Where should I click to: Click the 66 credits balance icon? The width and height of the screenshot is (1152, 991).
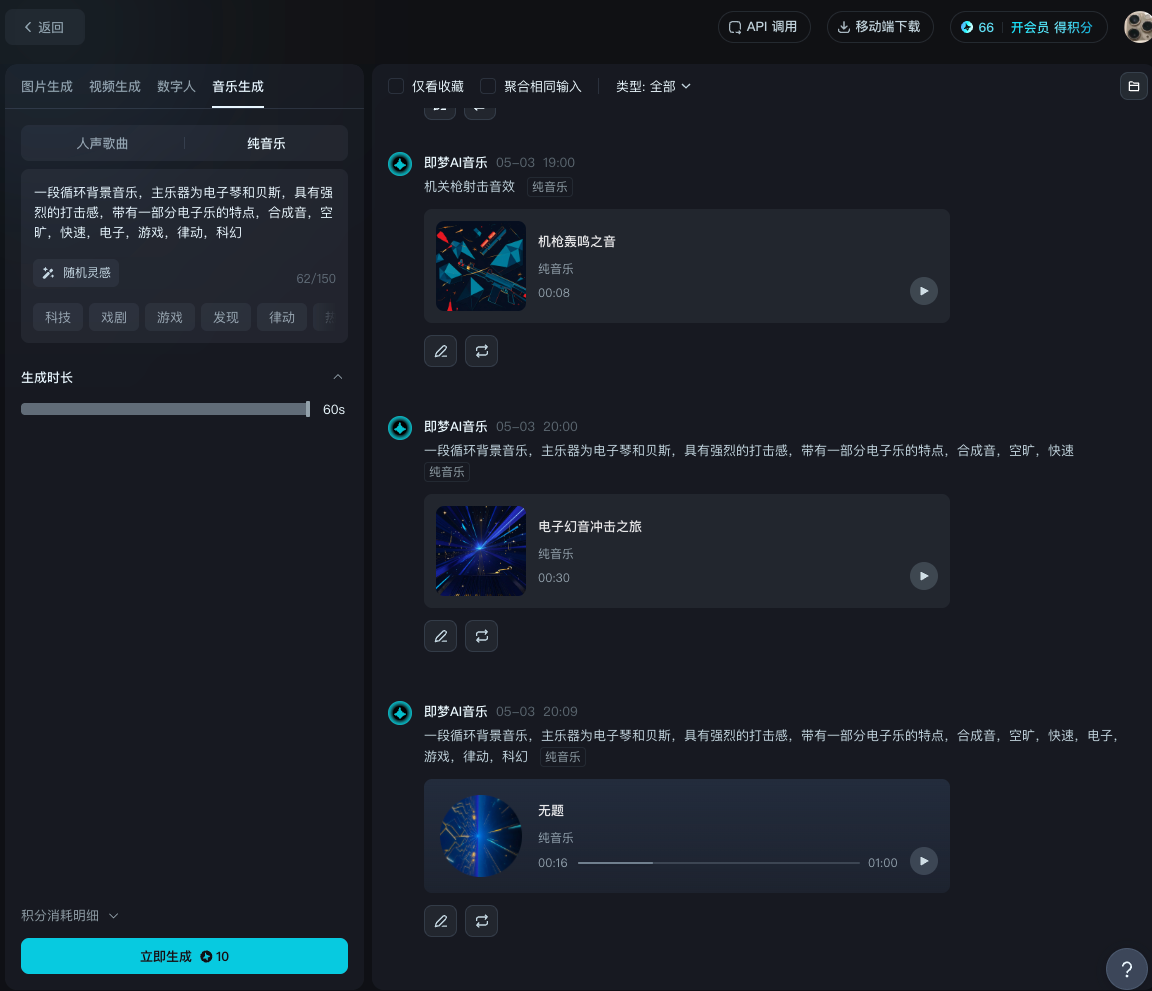click(967, 27)
